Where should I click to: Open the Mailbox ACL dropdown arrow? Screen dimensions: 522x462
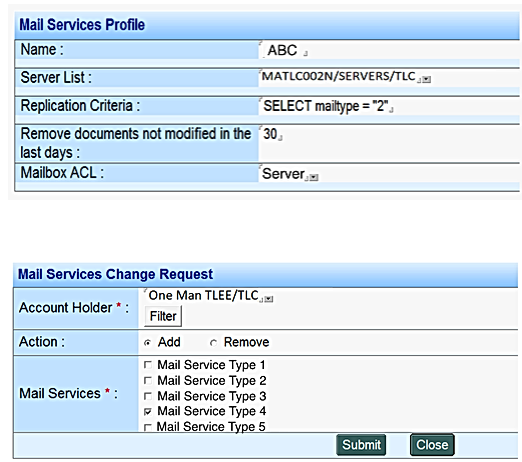click(314, 177)
